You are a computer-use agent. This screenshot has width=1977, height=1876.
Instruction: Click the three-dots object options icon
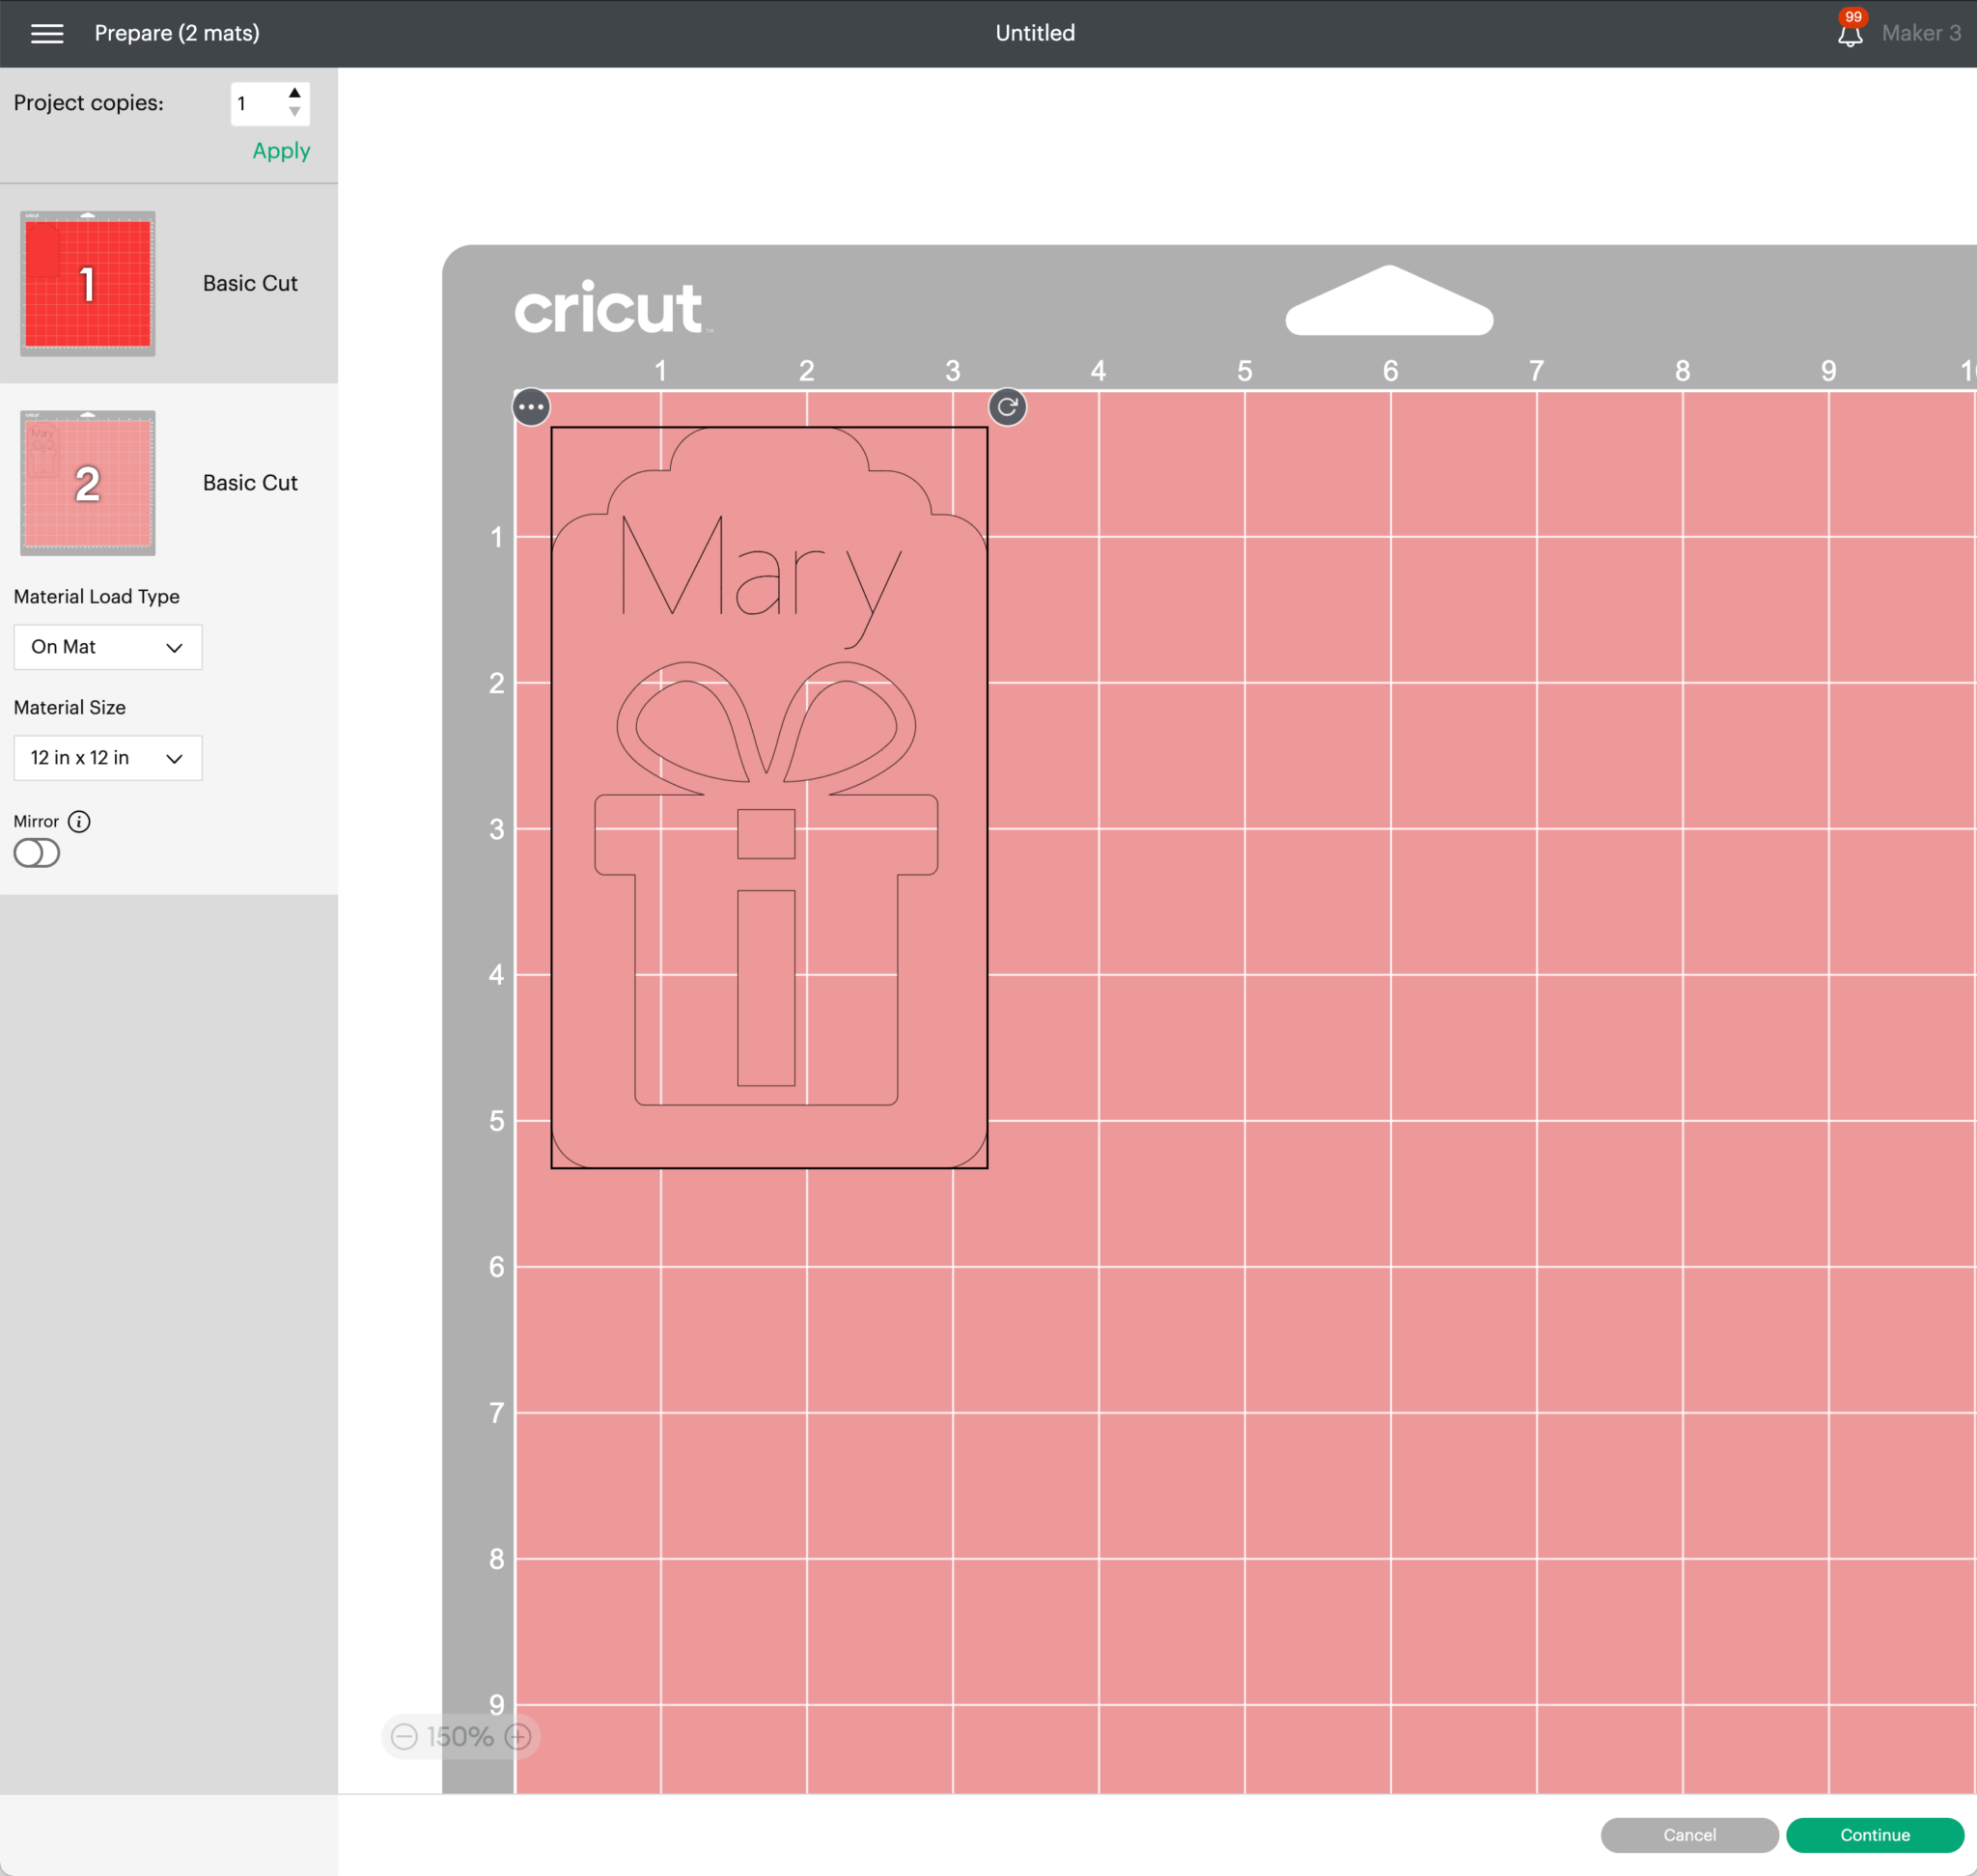tap(531, 407)
